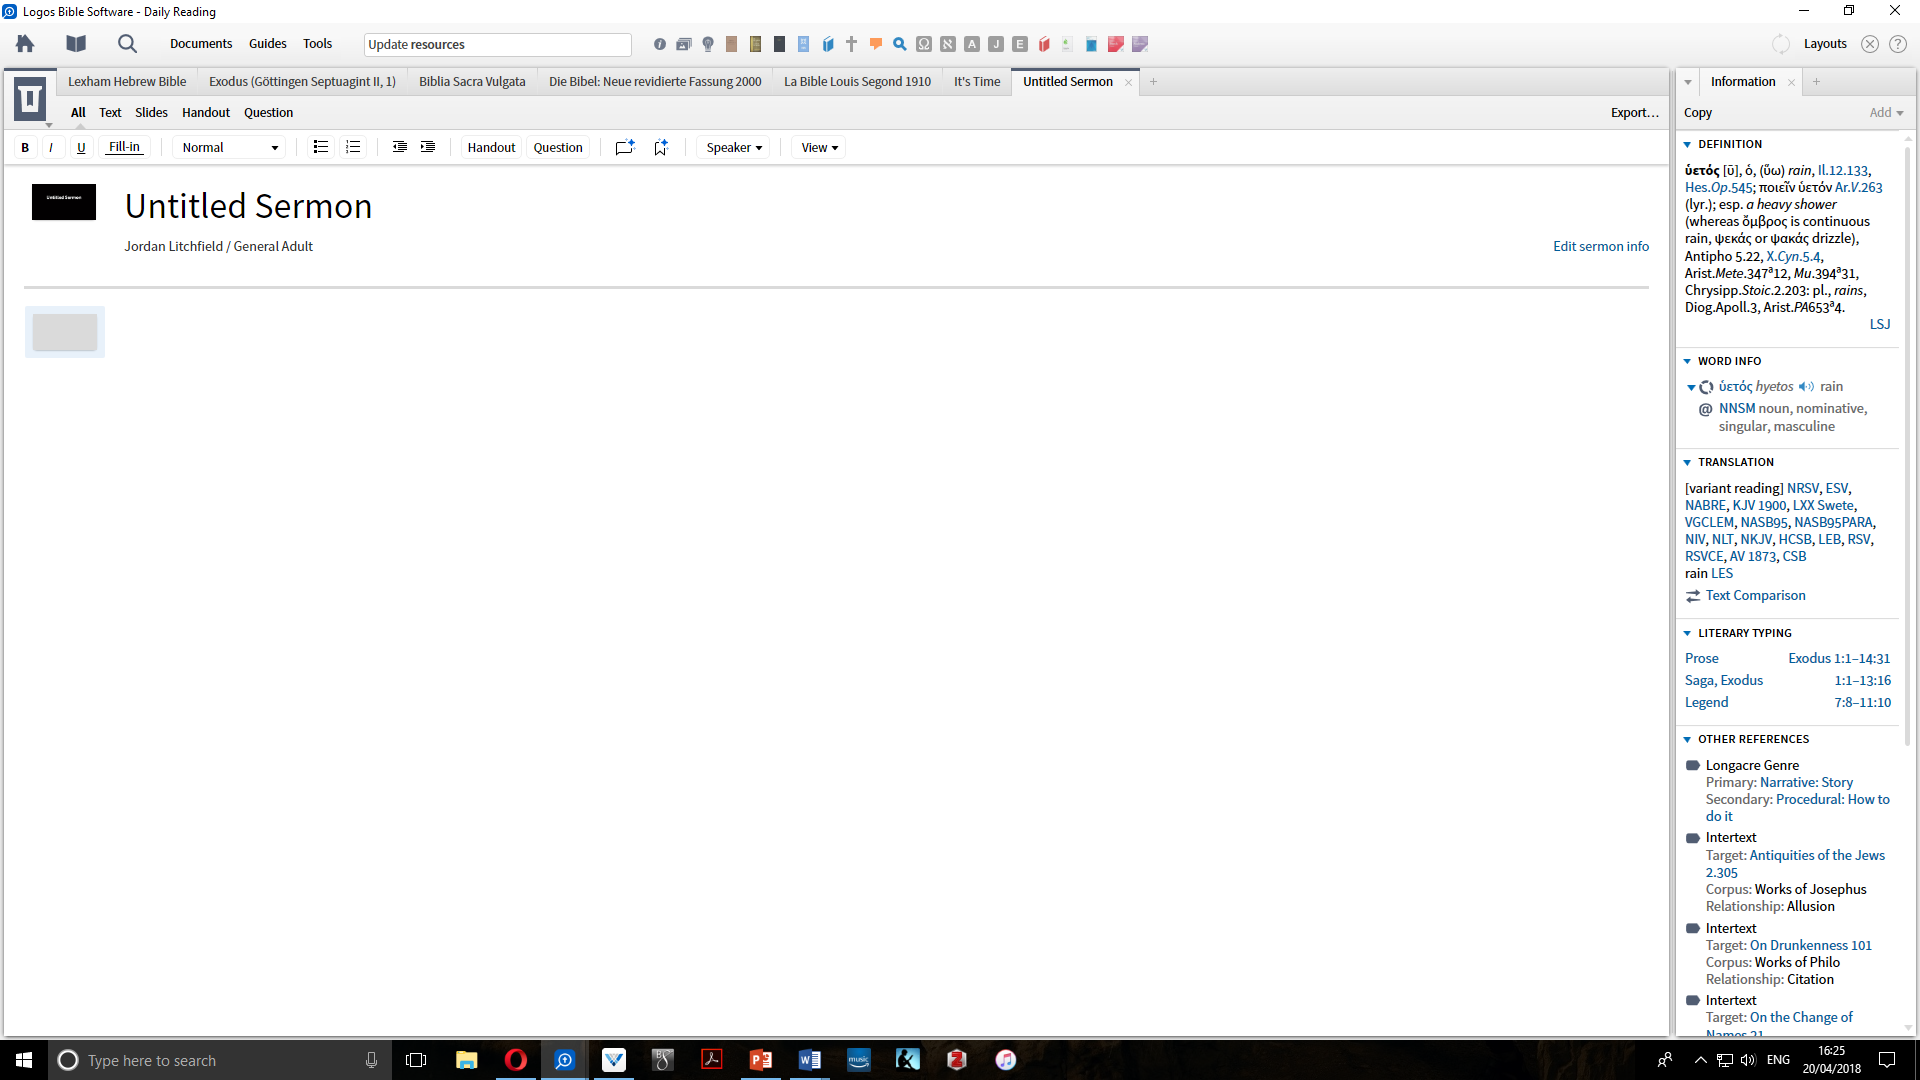Insert a bulleted list
This screenshot has width=1920, height=1080.
click(320, 147)
